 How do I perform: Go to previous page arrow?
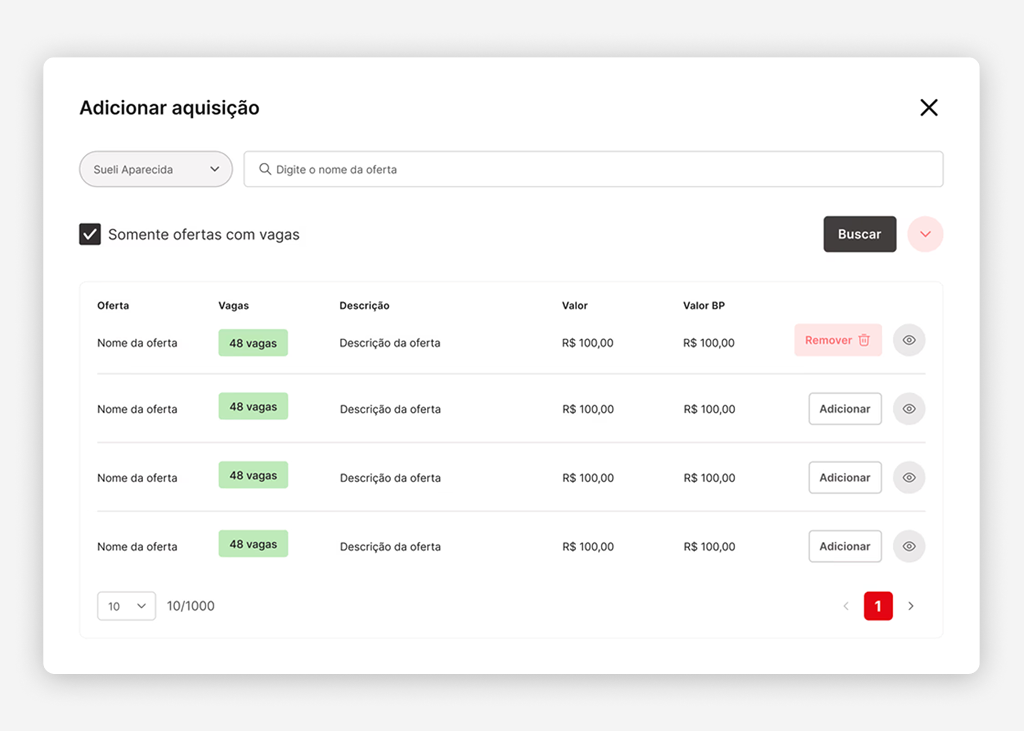pyautogui.click(x=846, y=606)
